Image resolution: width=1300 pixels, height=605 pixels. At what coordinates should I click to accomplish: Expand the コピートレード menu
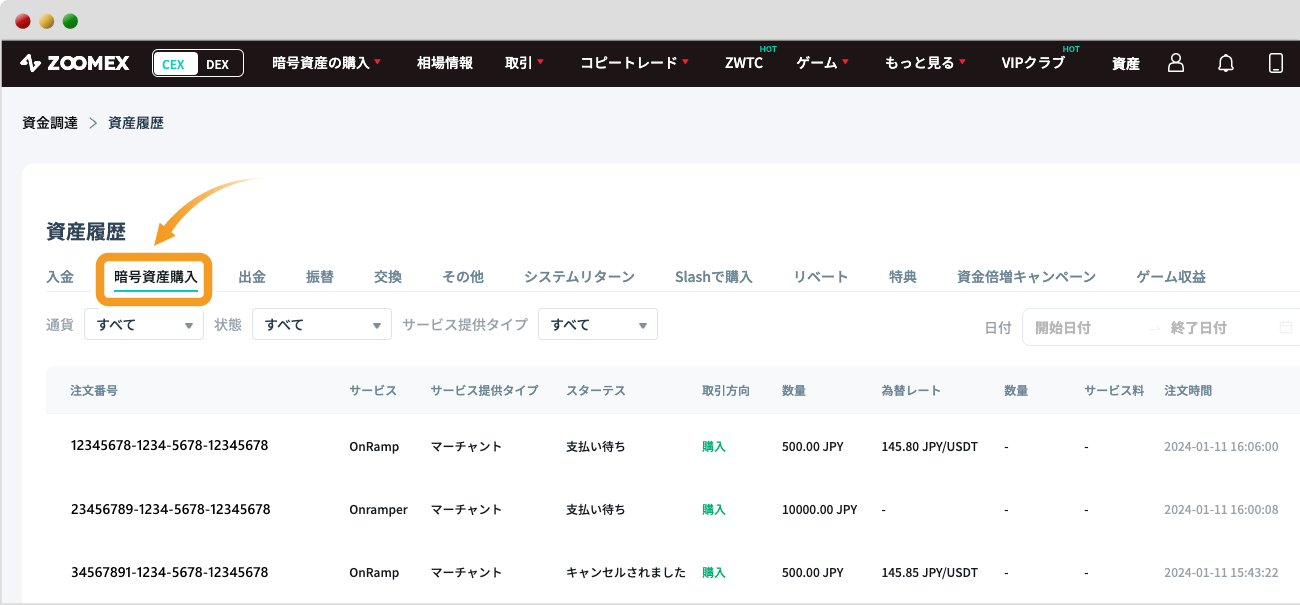point(634,63)
